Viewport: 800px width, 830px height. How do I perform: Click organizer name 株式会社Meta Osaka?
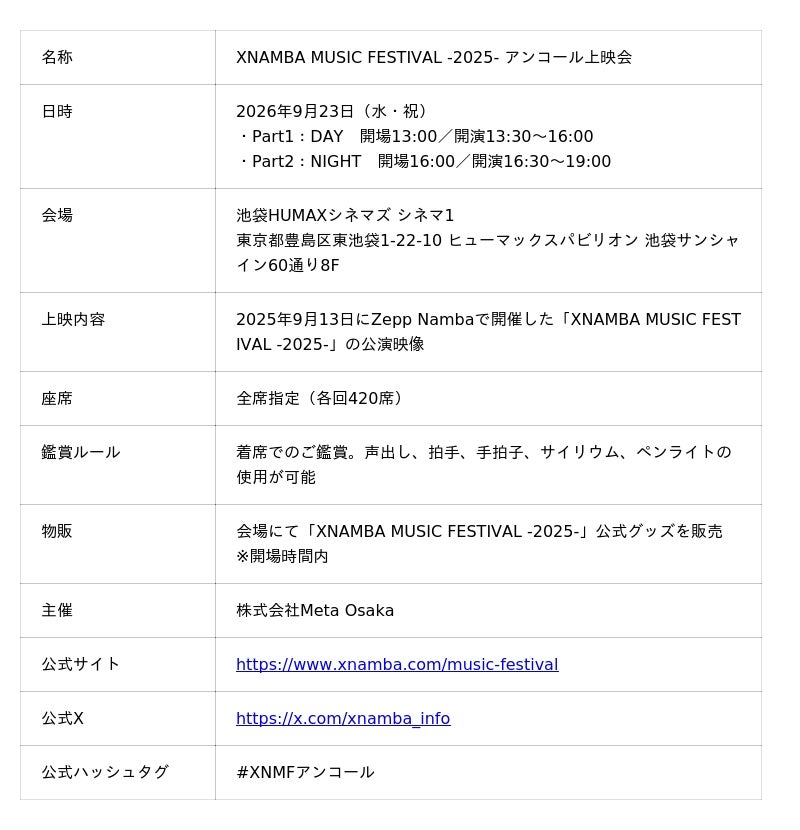coord(315,610)
